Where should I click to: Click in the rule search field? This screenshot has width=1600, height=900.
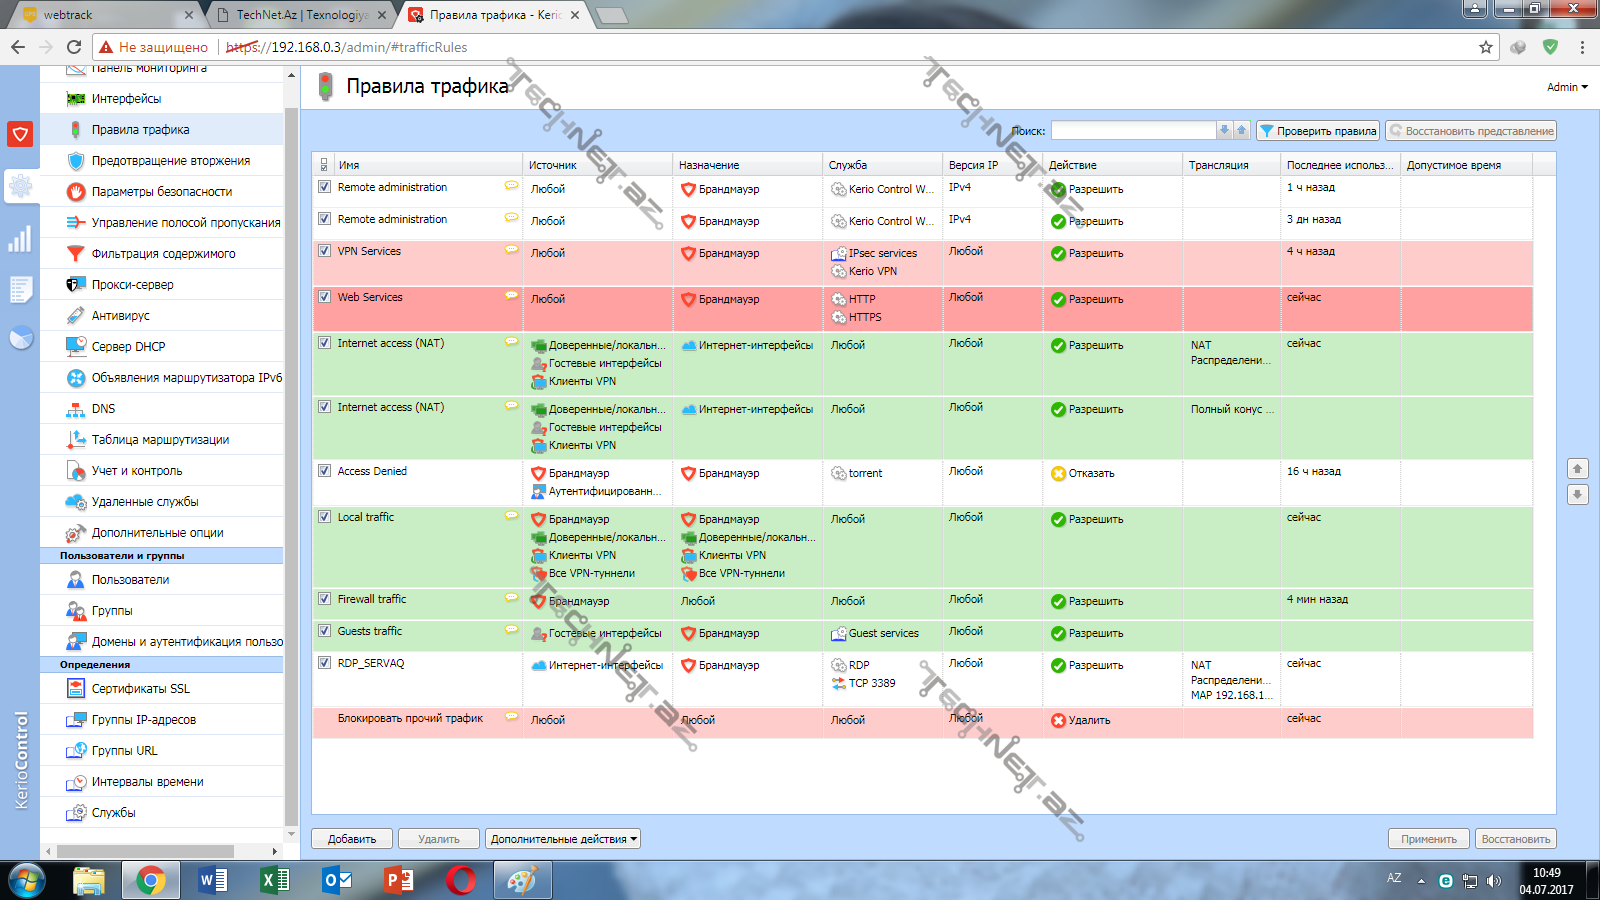1132,131
